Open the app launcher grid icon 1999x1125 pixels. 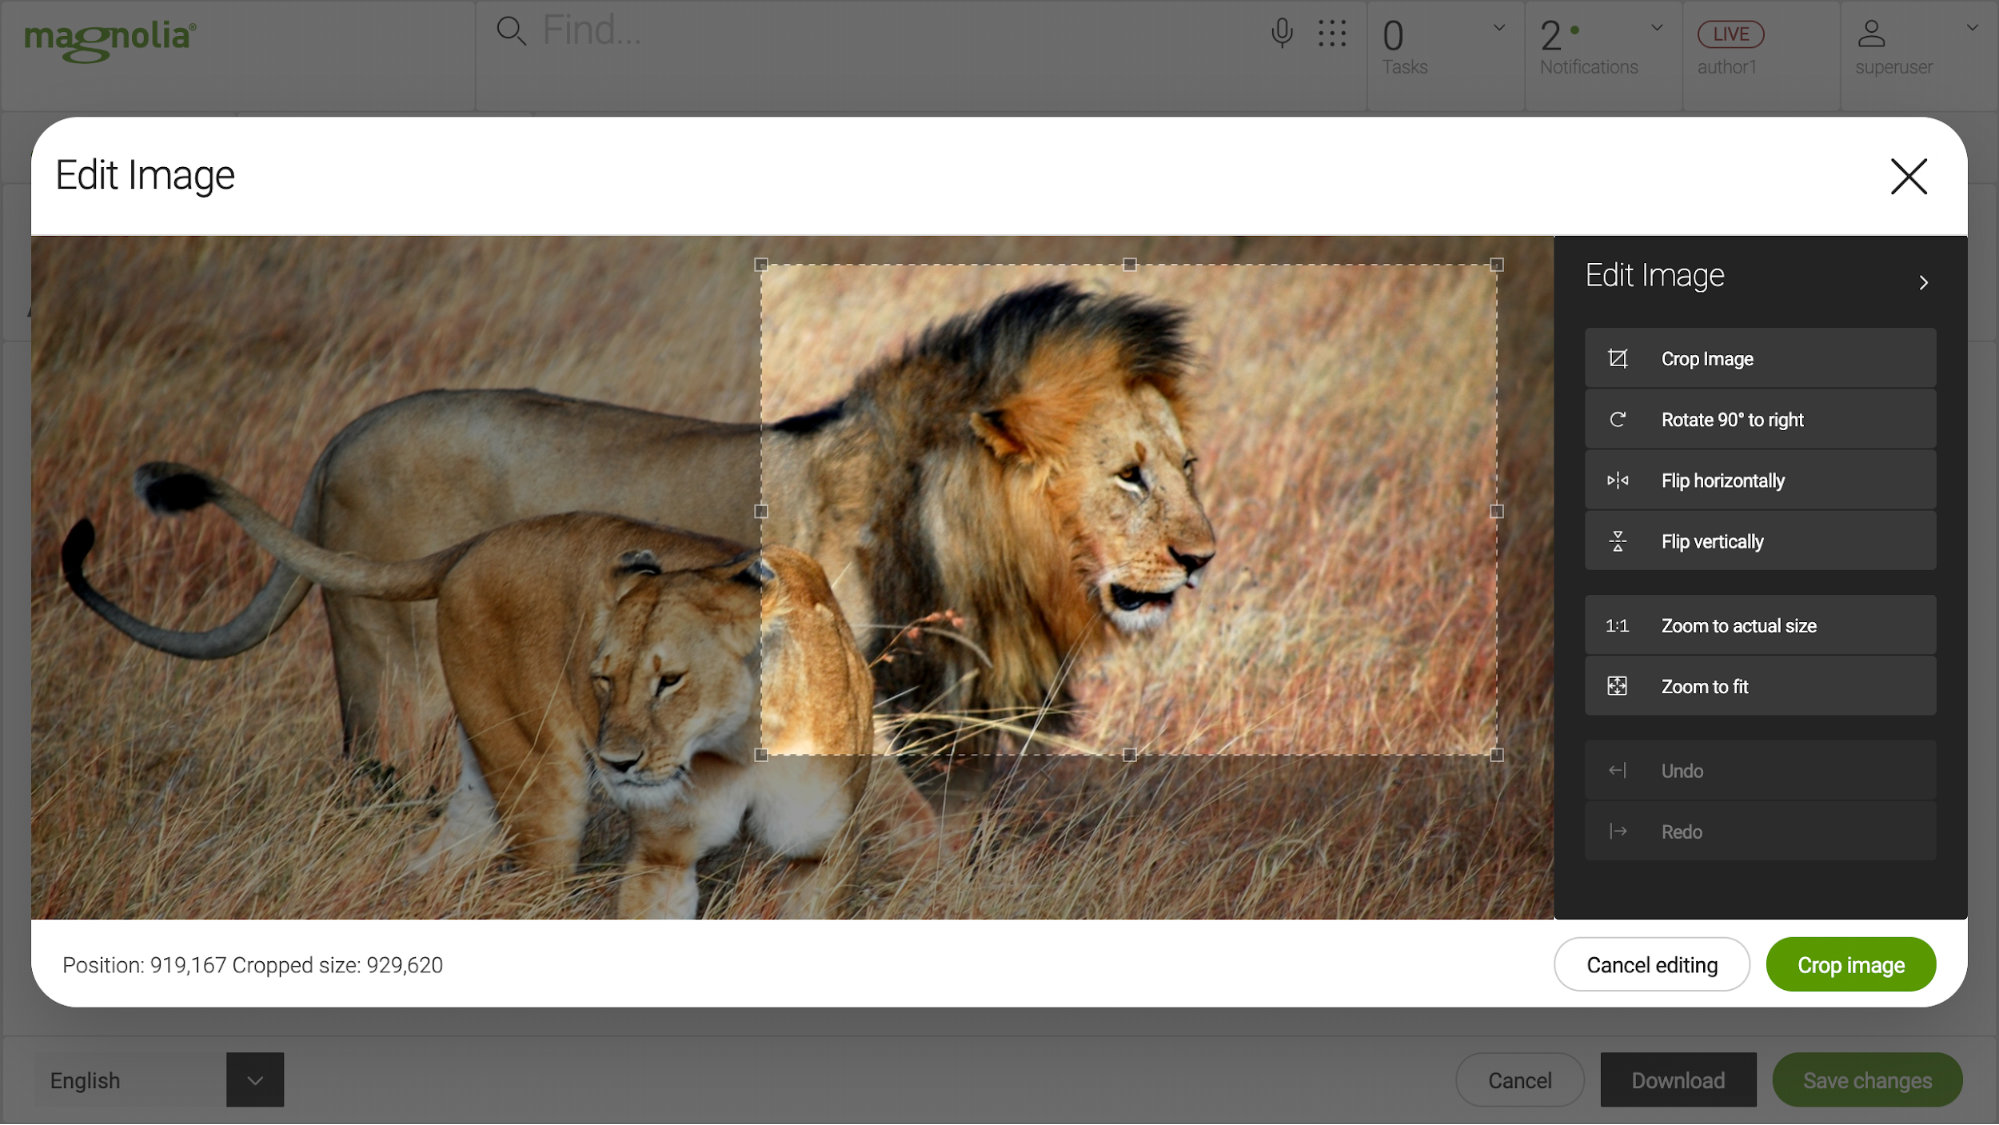[1333, 31]
